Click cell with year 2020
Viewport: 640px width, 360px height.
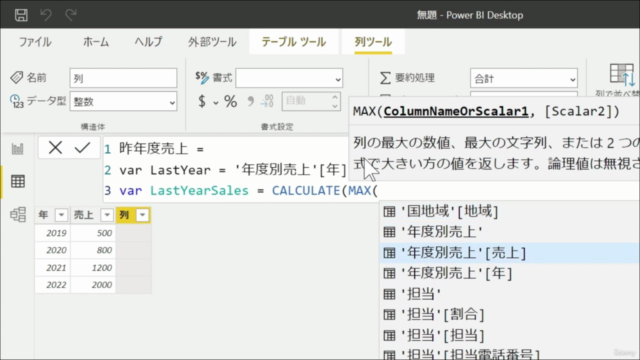[x=53, y=250]
